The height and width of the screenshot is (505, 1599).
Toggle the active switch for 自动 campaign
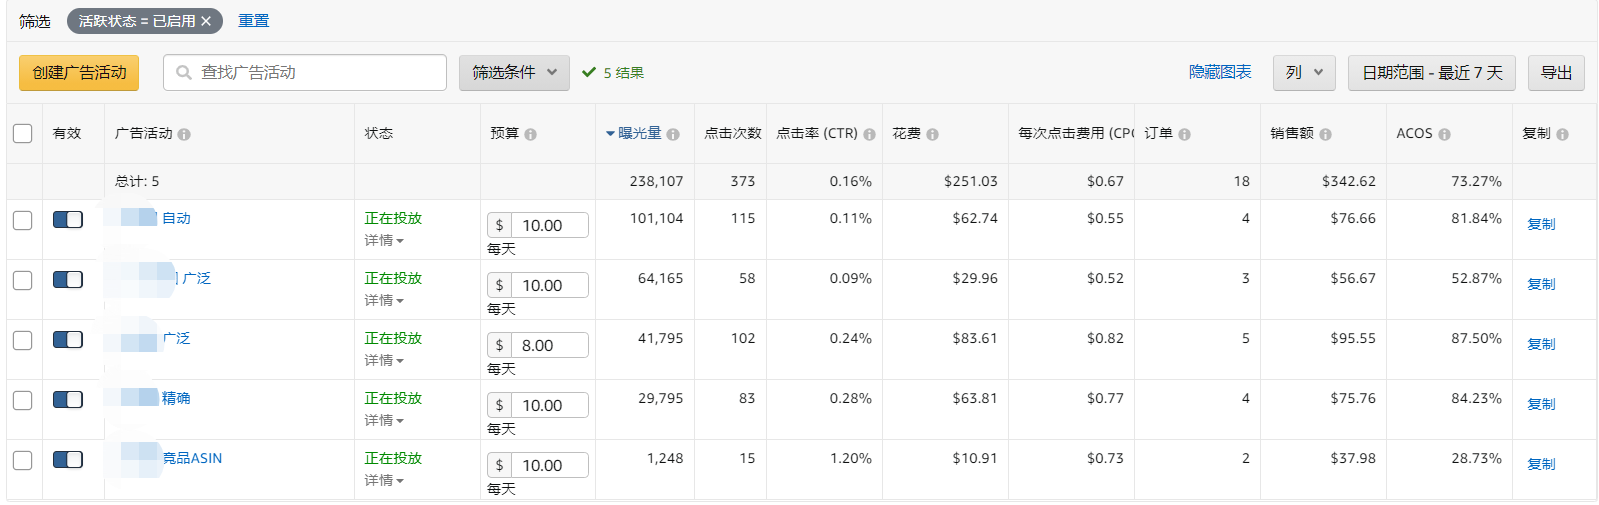pos(68,219)
